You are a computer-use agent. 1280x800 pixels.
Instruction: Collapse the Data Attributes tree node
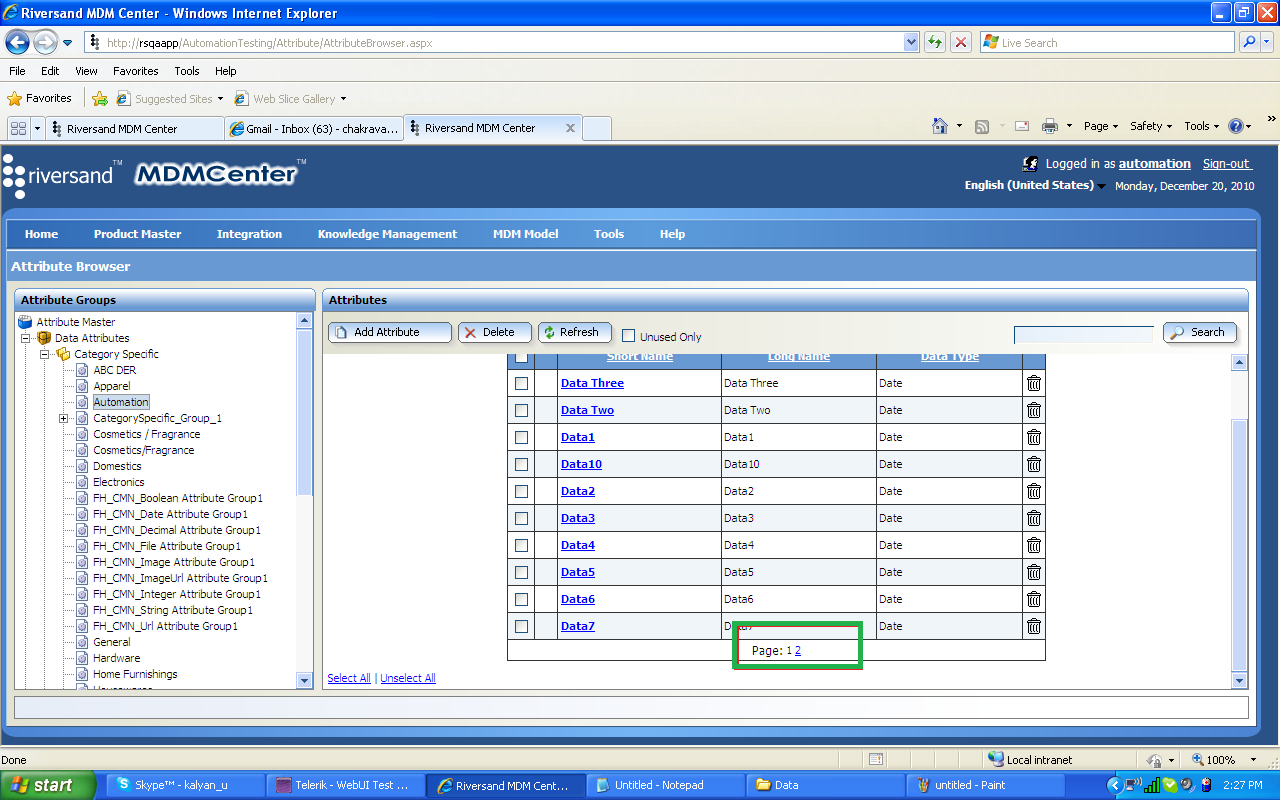click(26, 338)
